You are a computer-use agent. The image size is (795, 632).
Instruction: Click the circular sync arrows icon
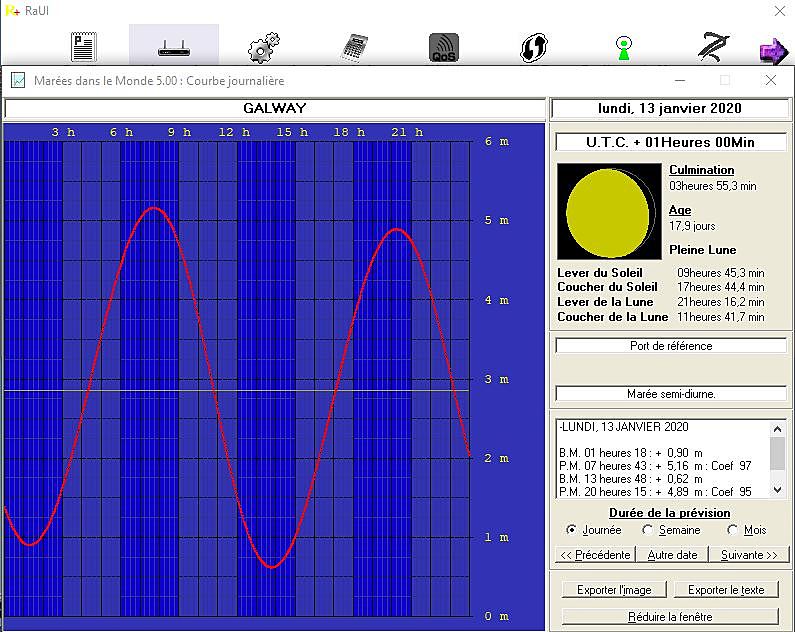click(534, 48)
